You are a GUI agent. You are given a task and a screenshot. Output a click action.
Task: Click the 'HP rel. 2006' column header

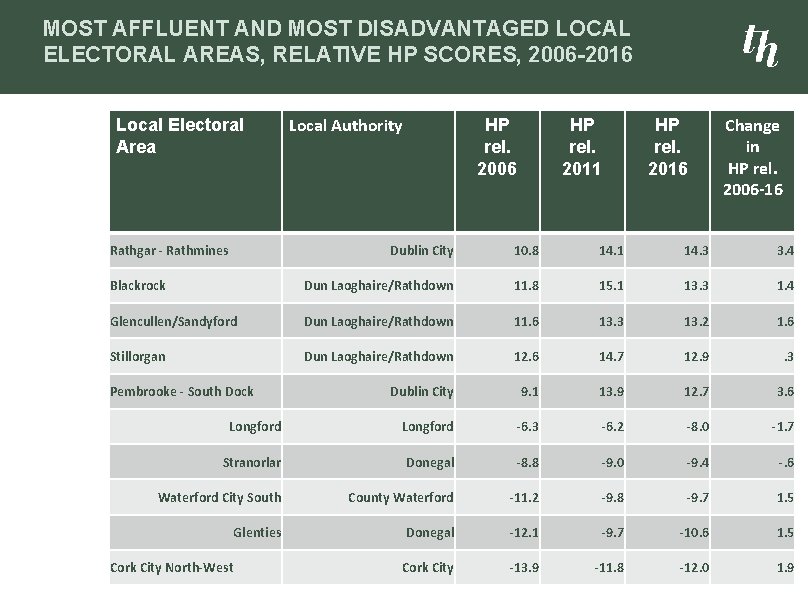(x=497, y=171)
